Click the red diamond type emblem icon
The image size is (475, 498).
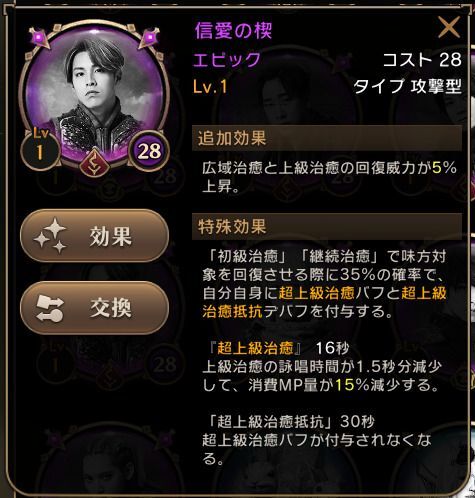pos(95,162)
